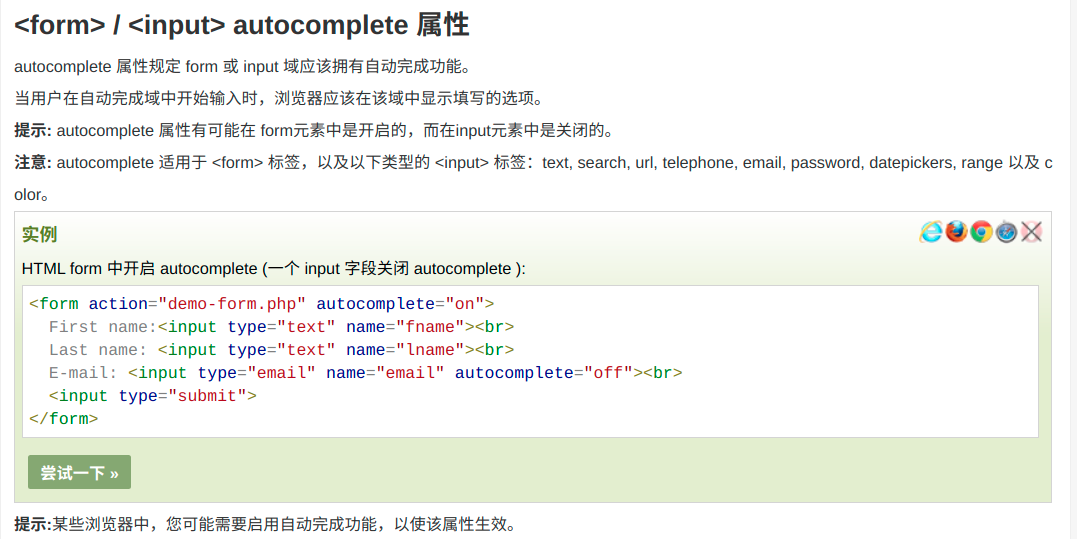Click the Safari compass icon
This screenshot has height=539, width=1077.
coord(1007,232)
